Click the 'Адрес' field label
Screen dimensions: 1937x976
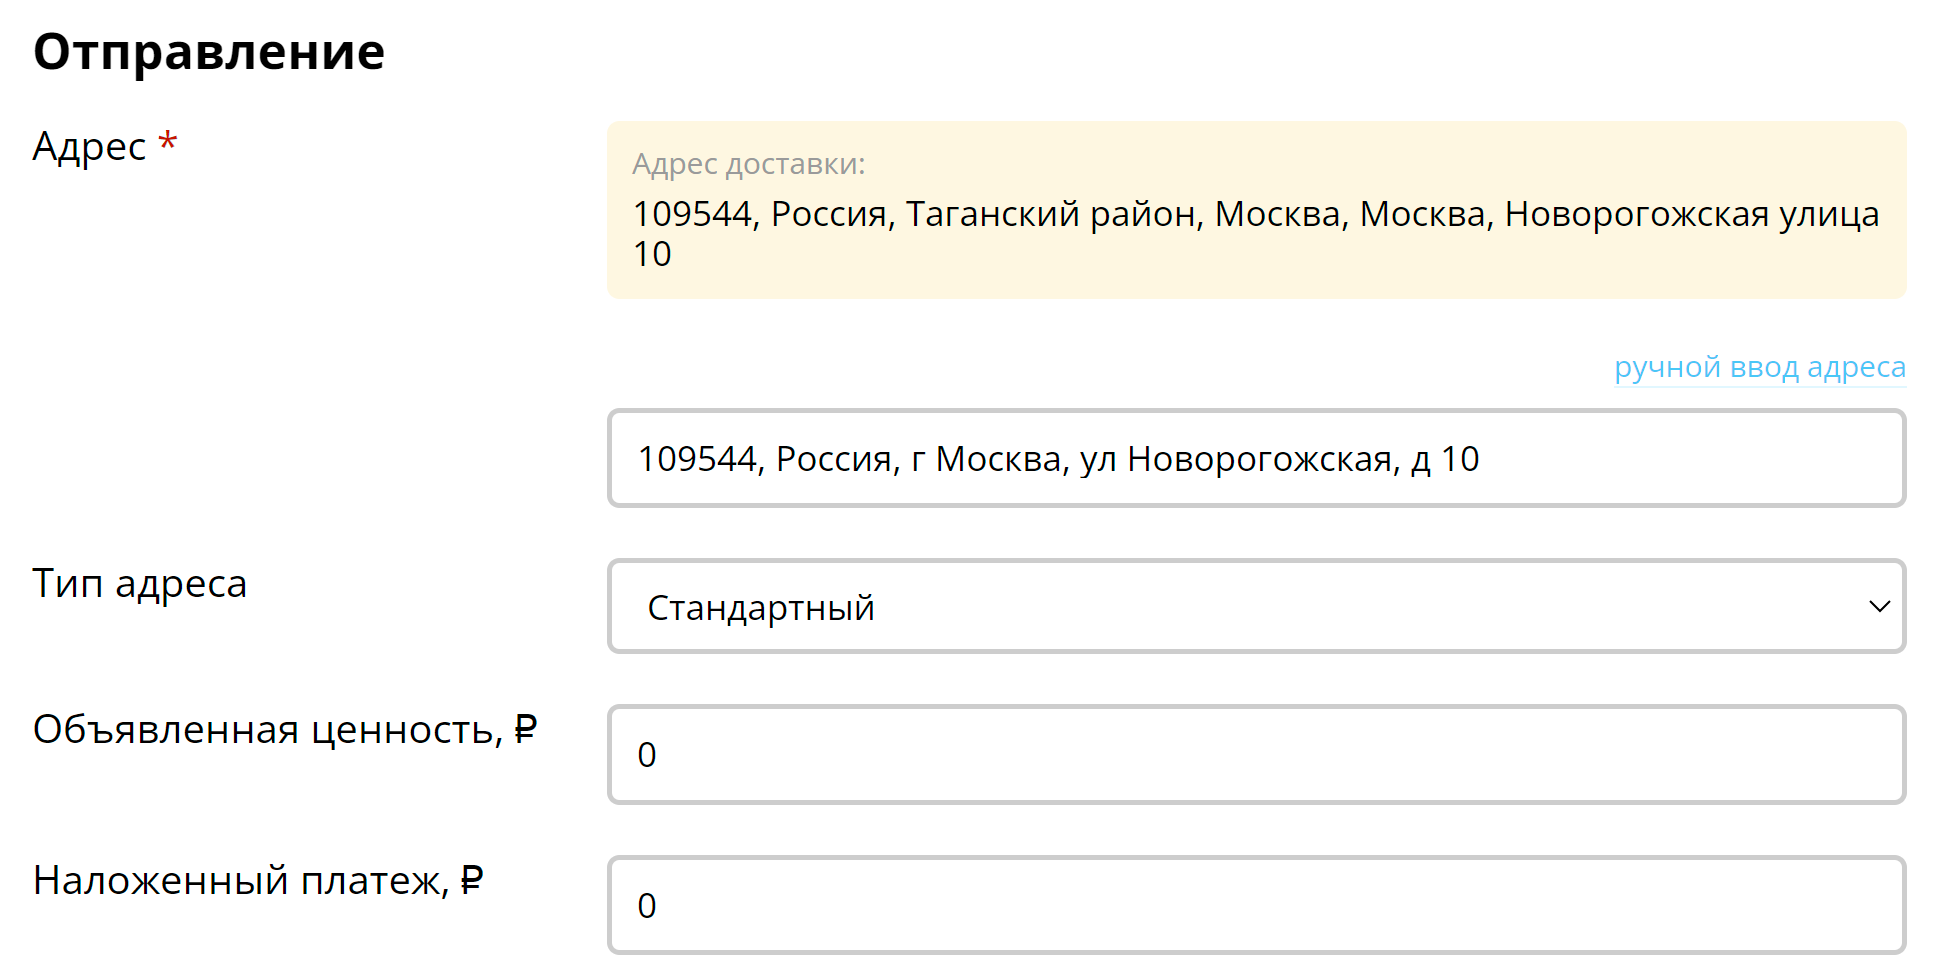pos(89,148)
